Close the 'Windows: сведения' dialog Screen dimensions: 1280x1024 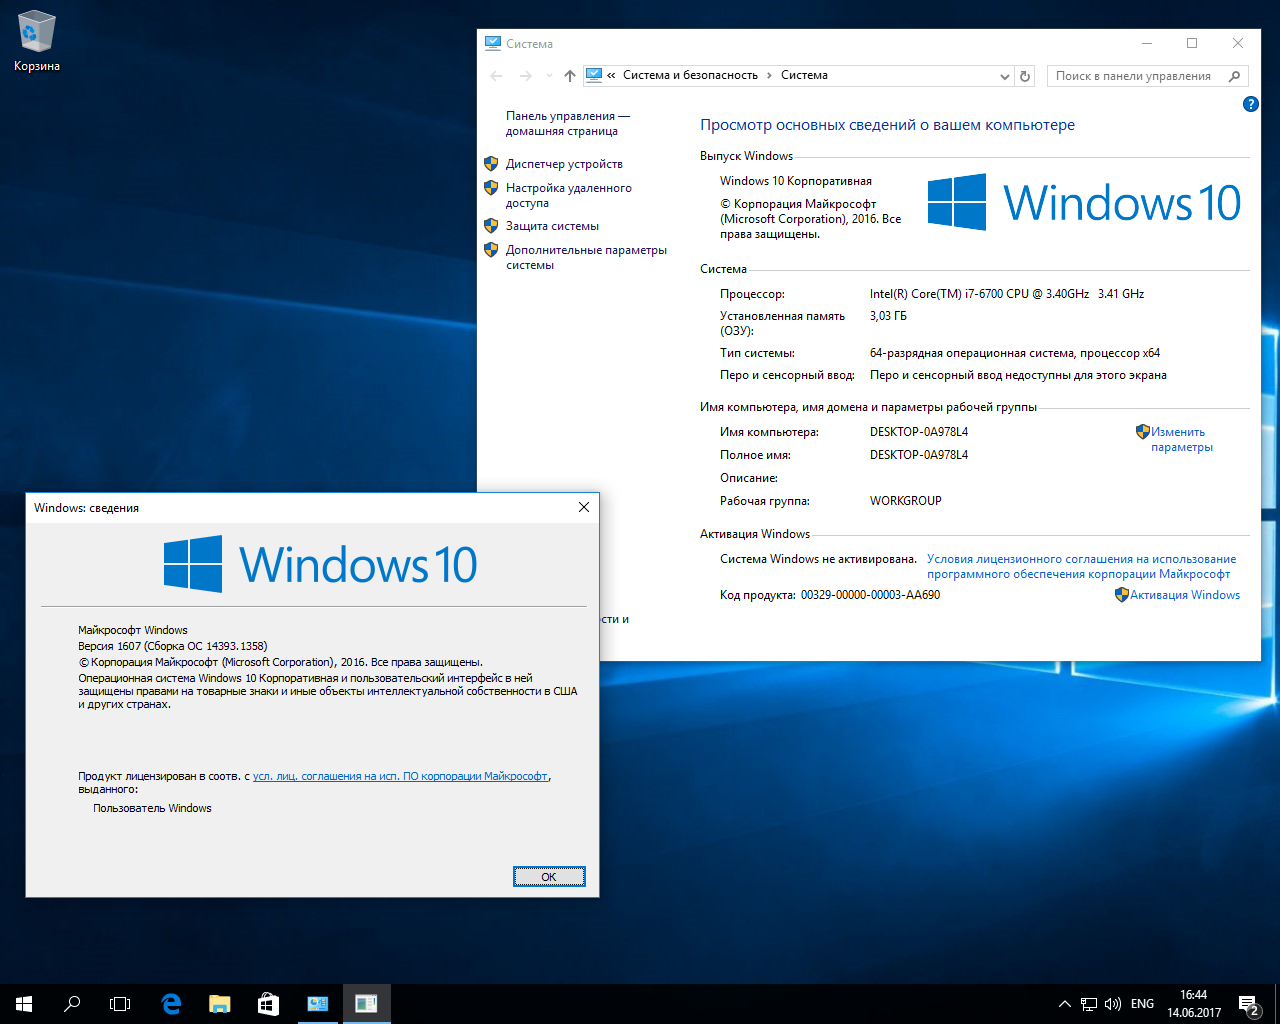pos(584,507)
